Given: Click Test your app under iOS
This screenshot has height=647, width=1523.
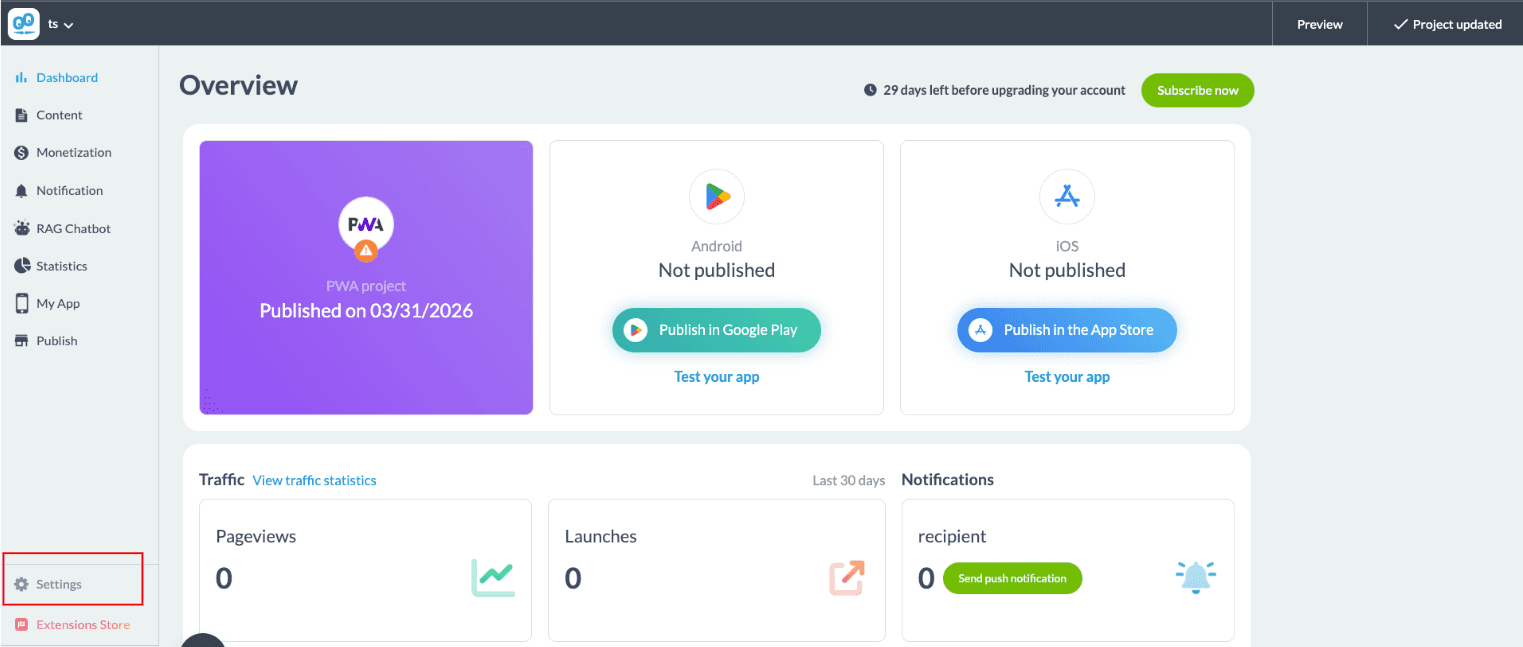Looking at the screenshot, I should click(1067, 377).
